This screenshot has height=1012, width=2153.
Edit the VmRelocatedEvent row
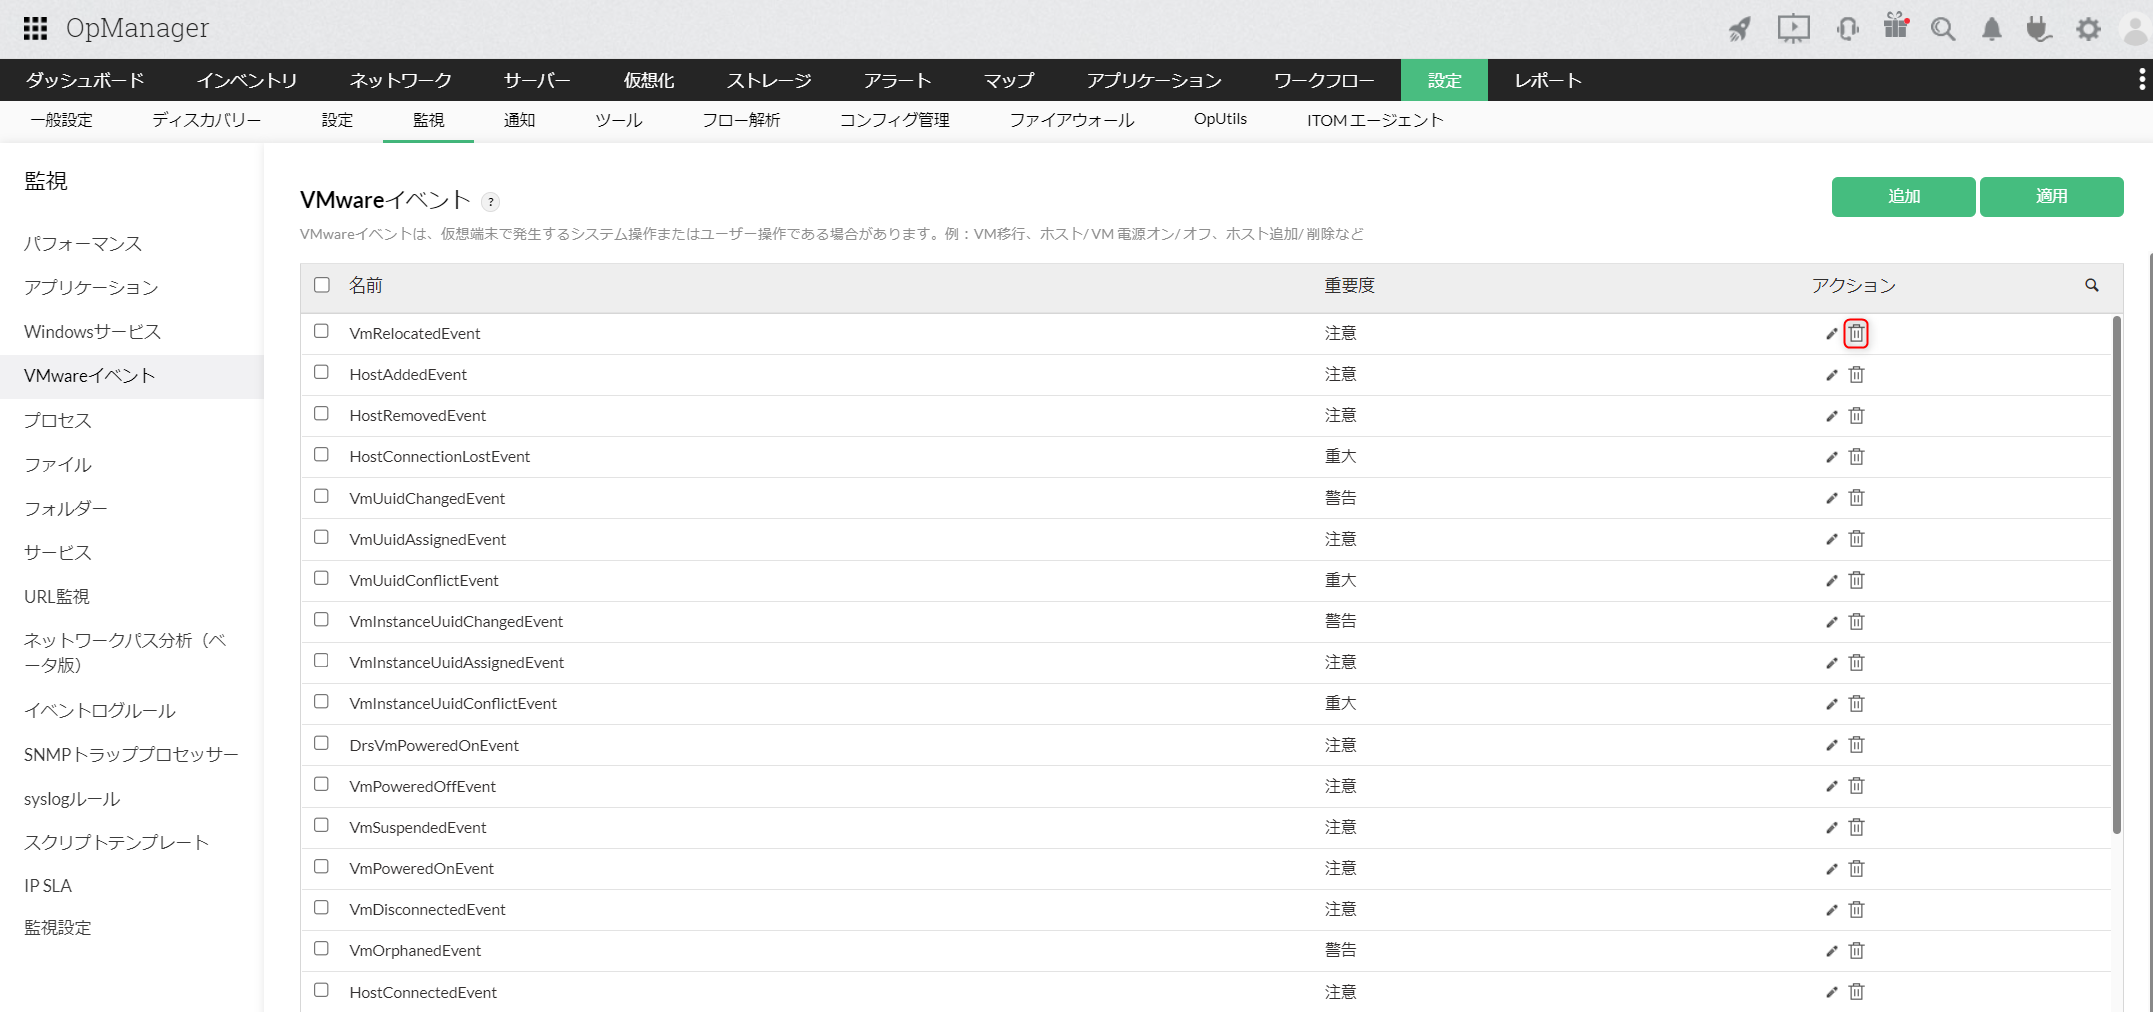click(1831, 334)
